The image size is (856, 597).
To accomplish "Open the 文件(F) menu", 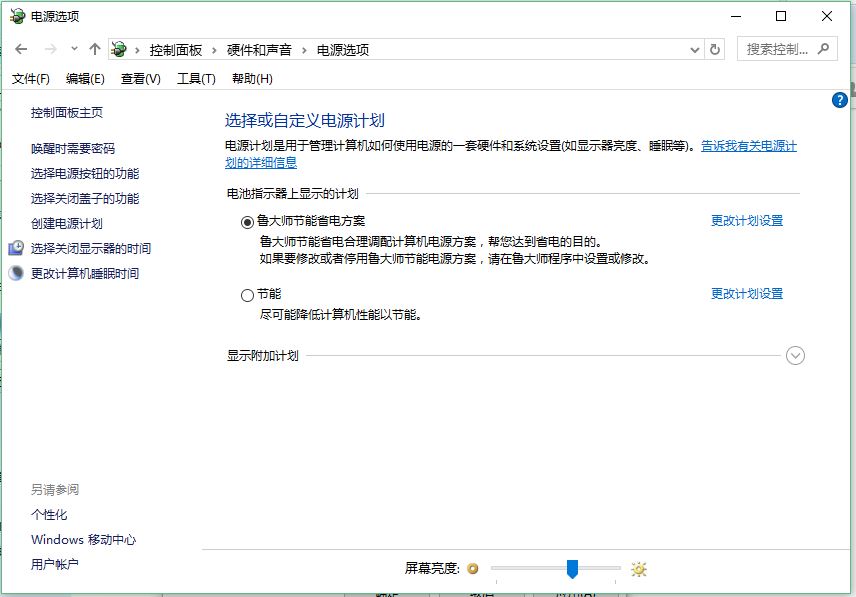I will pyautogui.click(x=31, y=79).
